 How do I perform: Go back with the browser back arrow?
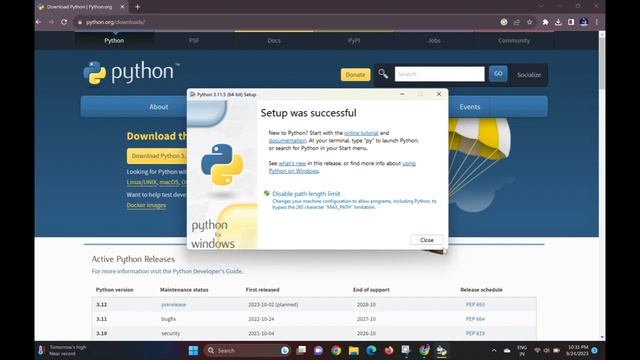[39, 22]
